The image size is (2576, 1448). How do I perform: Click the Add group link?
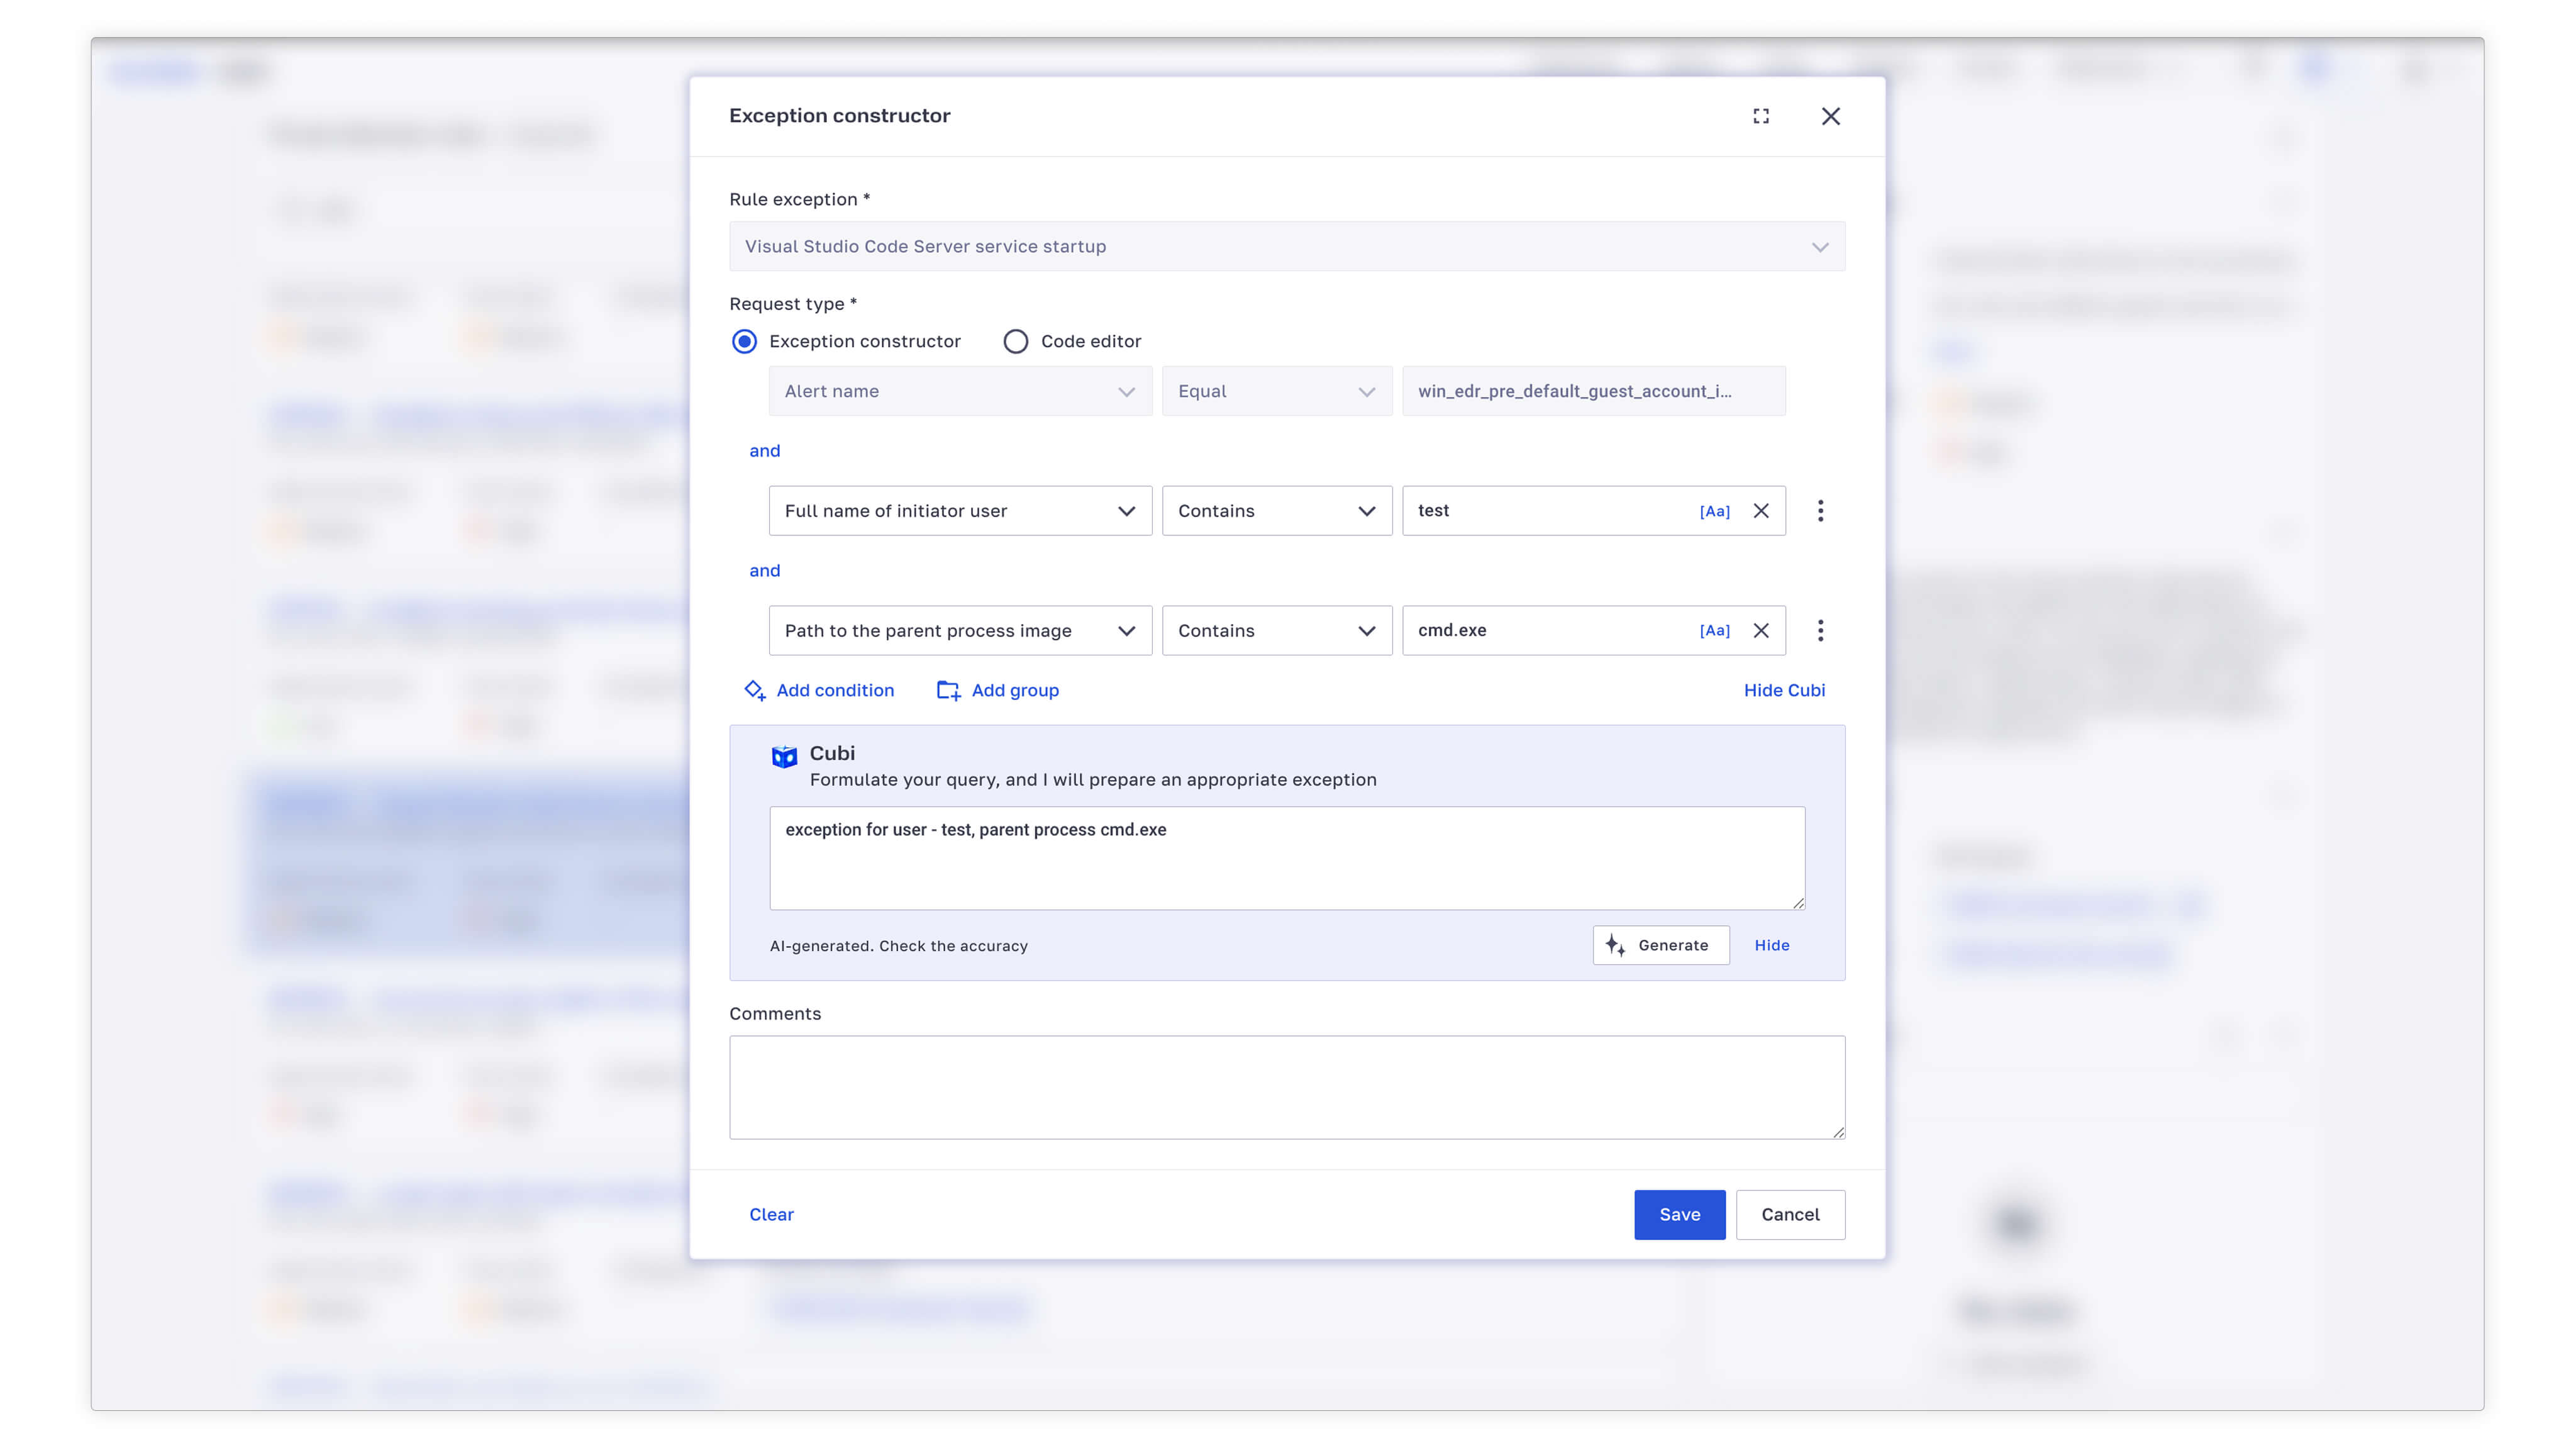coord(997,690)
